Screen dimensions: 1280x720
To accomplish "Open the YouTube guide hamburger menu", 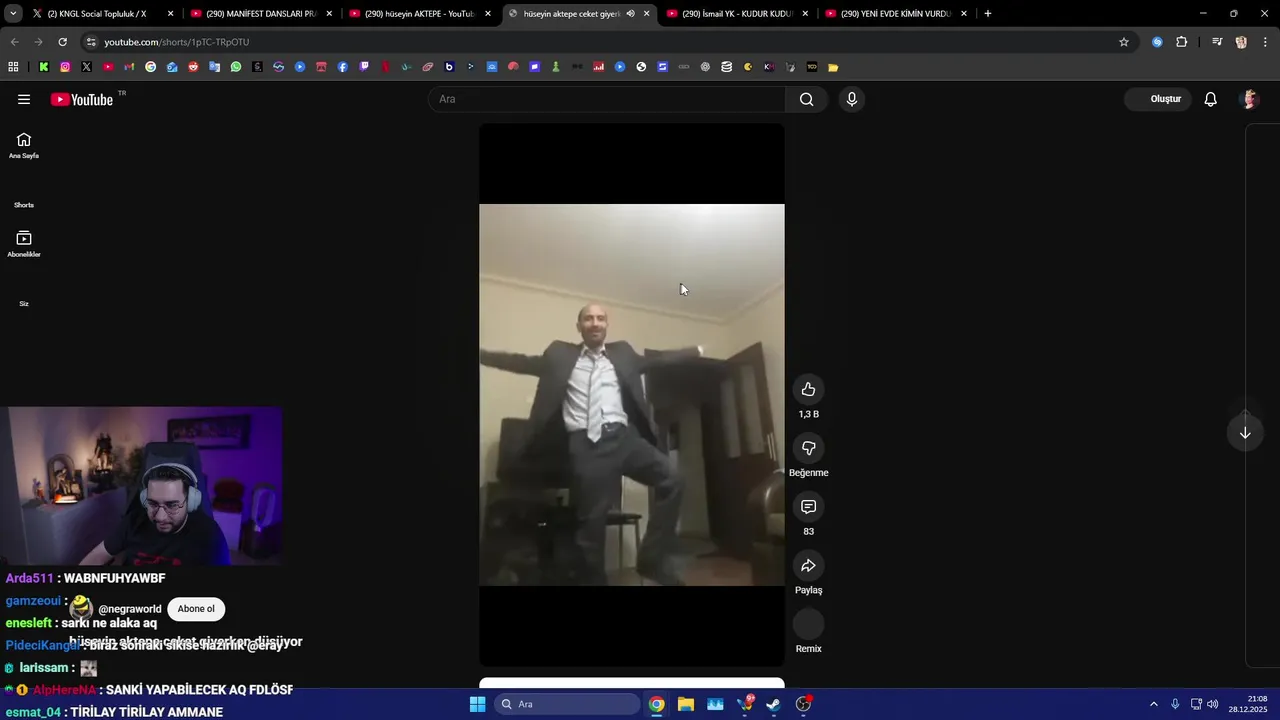I will point(24,99).
